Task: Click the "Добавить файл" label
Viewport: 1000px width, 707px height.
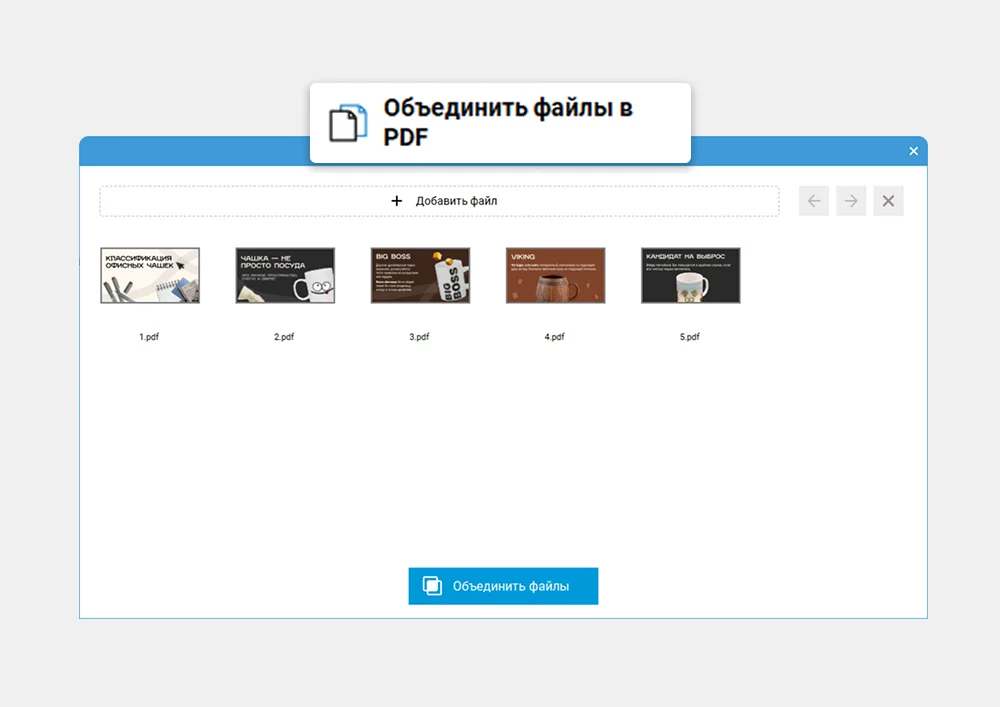Action: [x=456, y=201]
